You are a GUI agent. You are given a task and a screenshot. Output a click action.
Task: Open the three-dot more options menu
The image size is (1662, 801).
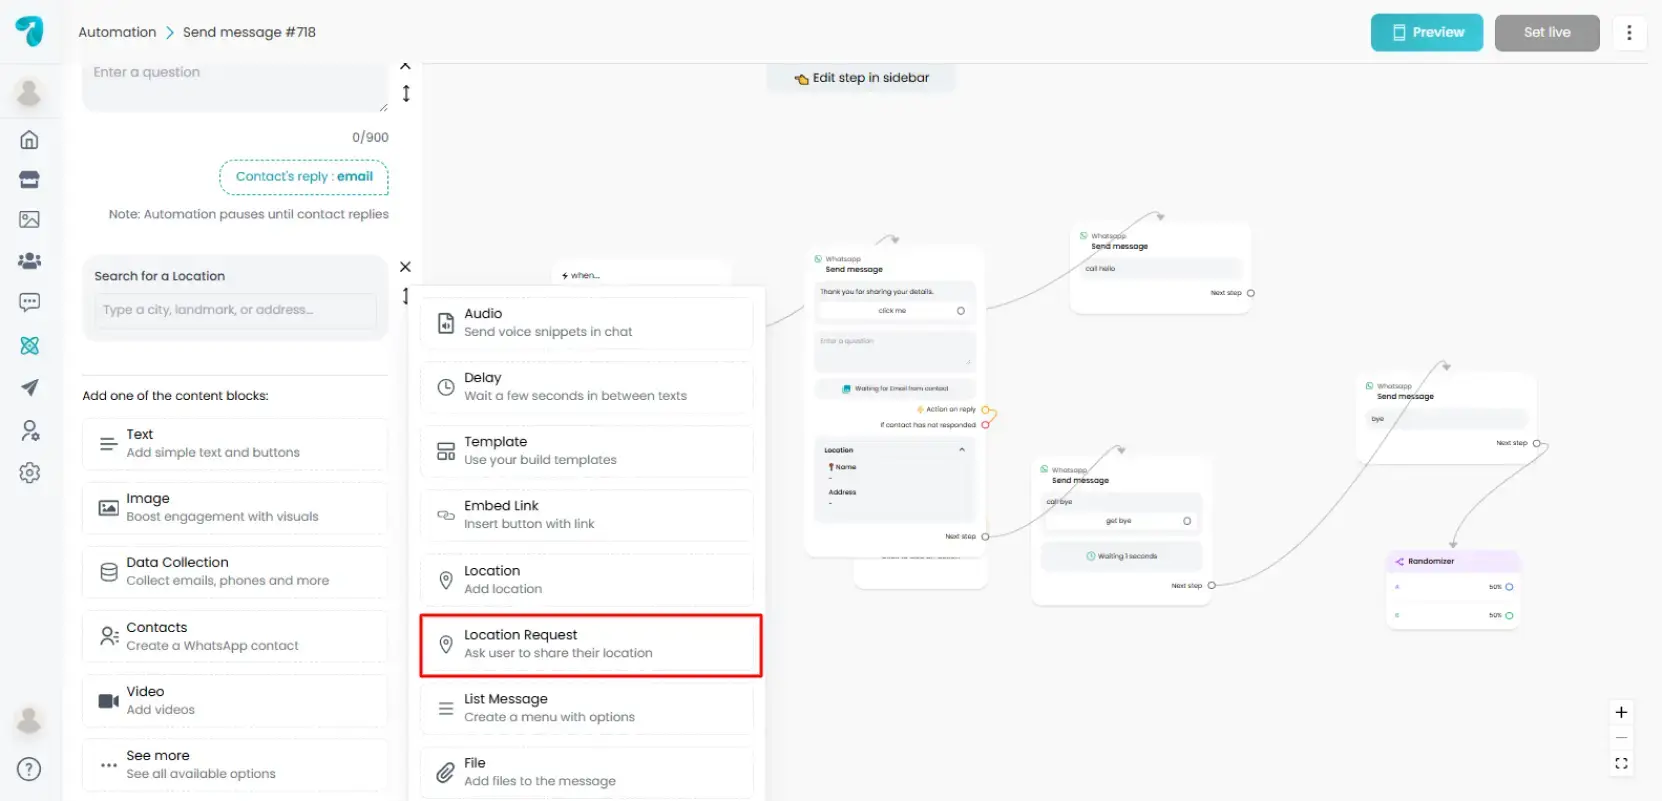[1629, 33]
